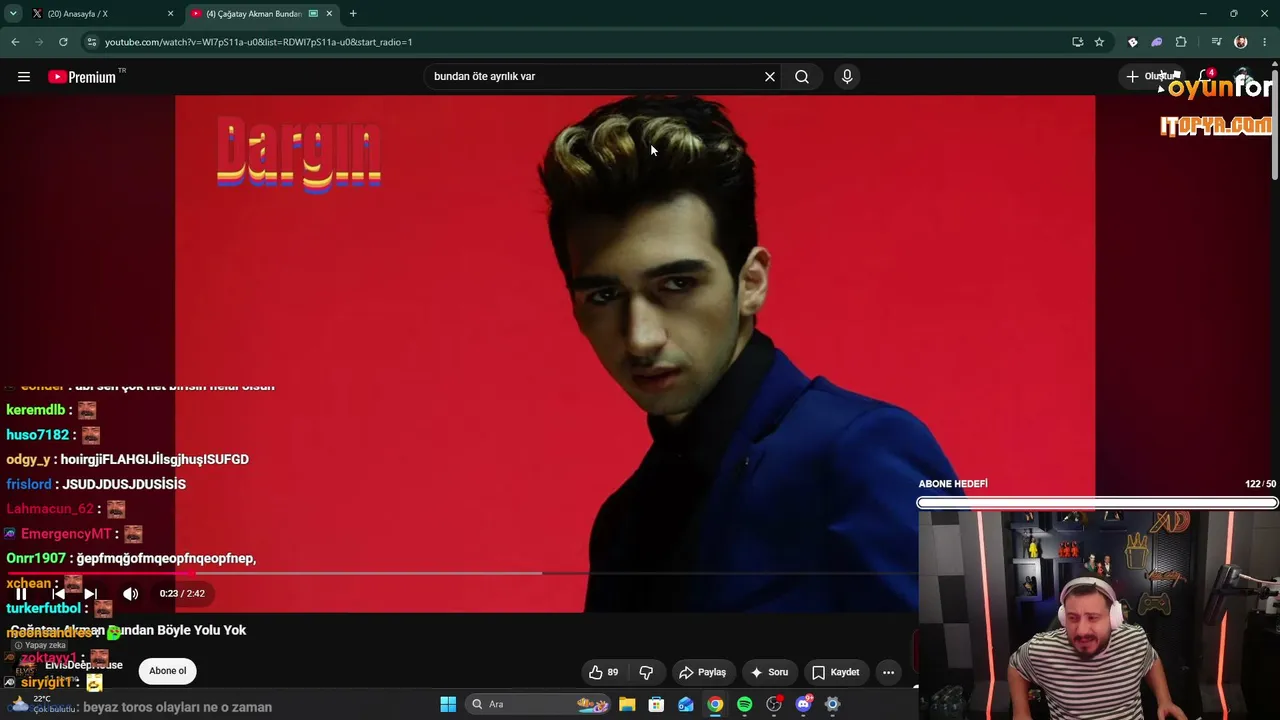Open more actions three-dot menu under video
The height and width of the screenshot is (720, 1280).
(888, 672)
